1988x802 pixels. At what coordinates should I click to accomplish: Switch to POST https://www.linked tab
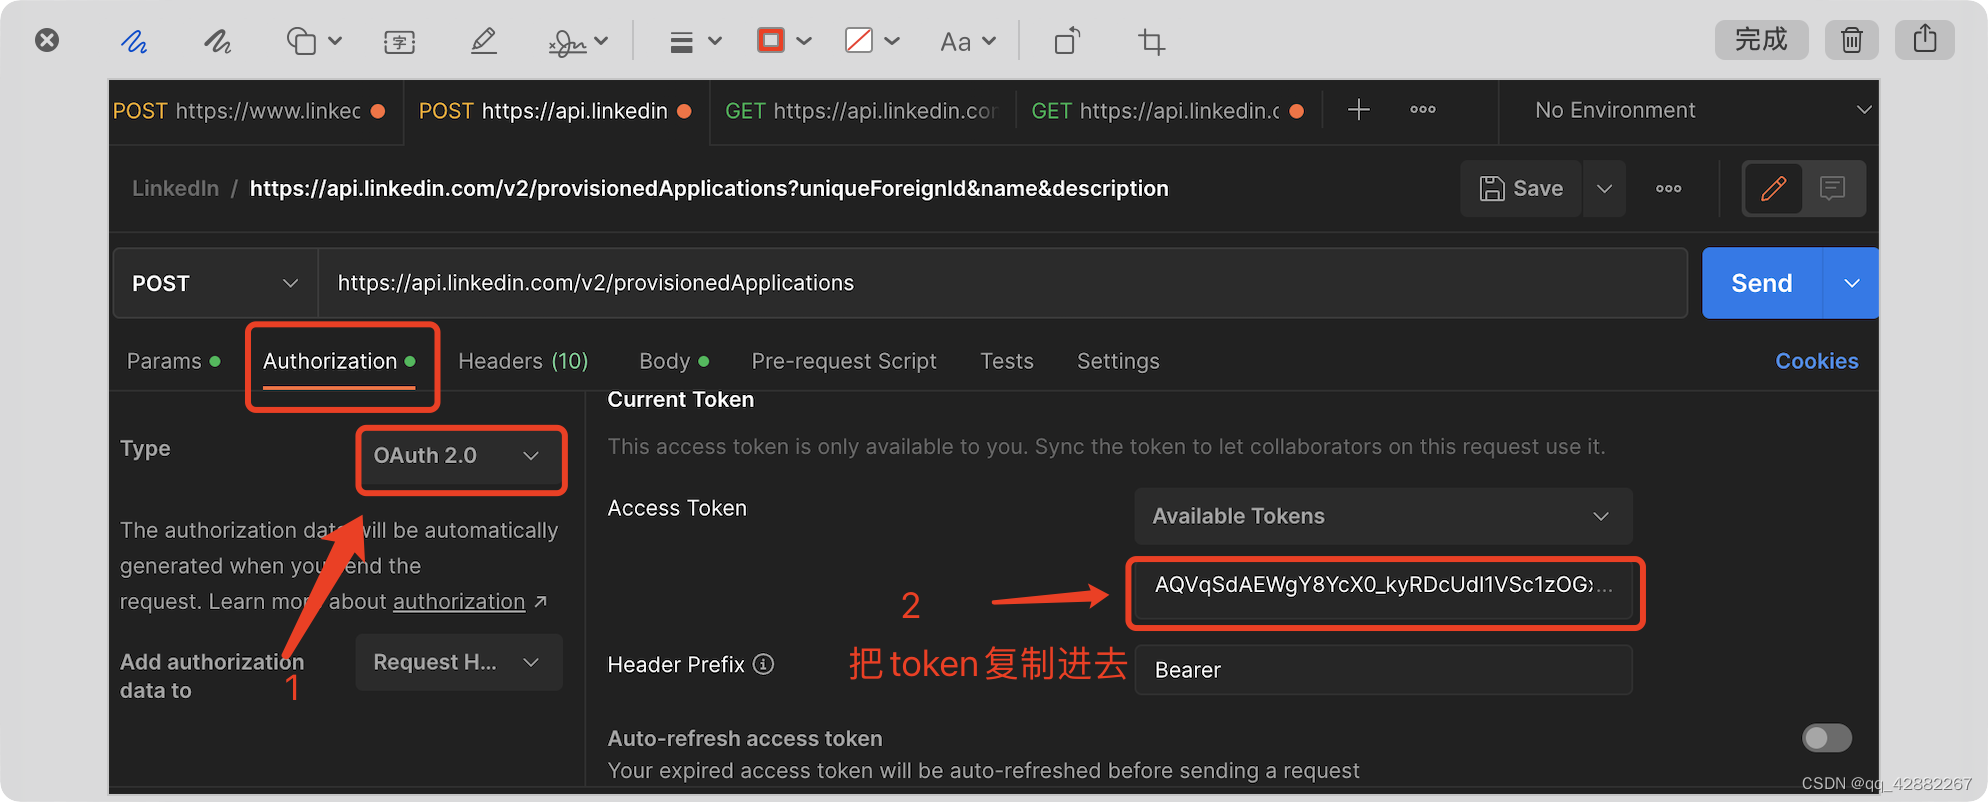coord(250,111)
